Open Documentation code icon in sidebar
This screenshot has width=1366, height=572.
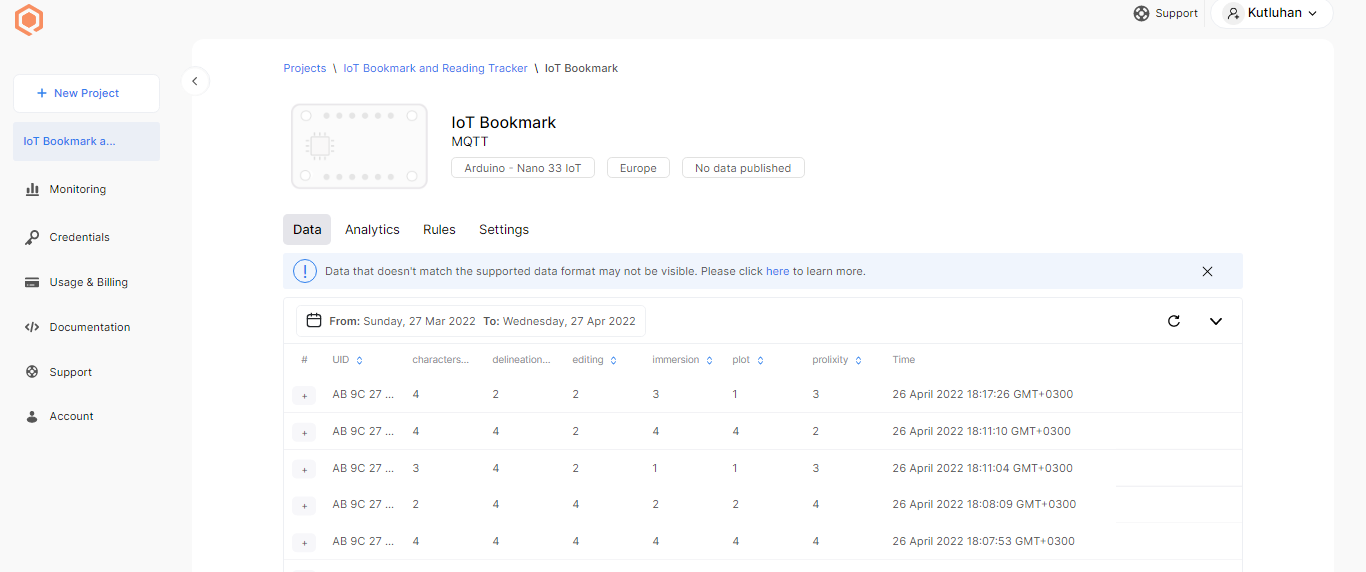(x=32, y=327)
